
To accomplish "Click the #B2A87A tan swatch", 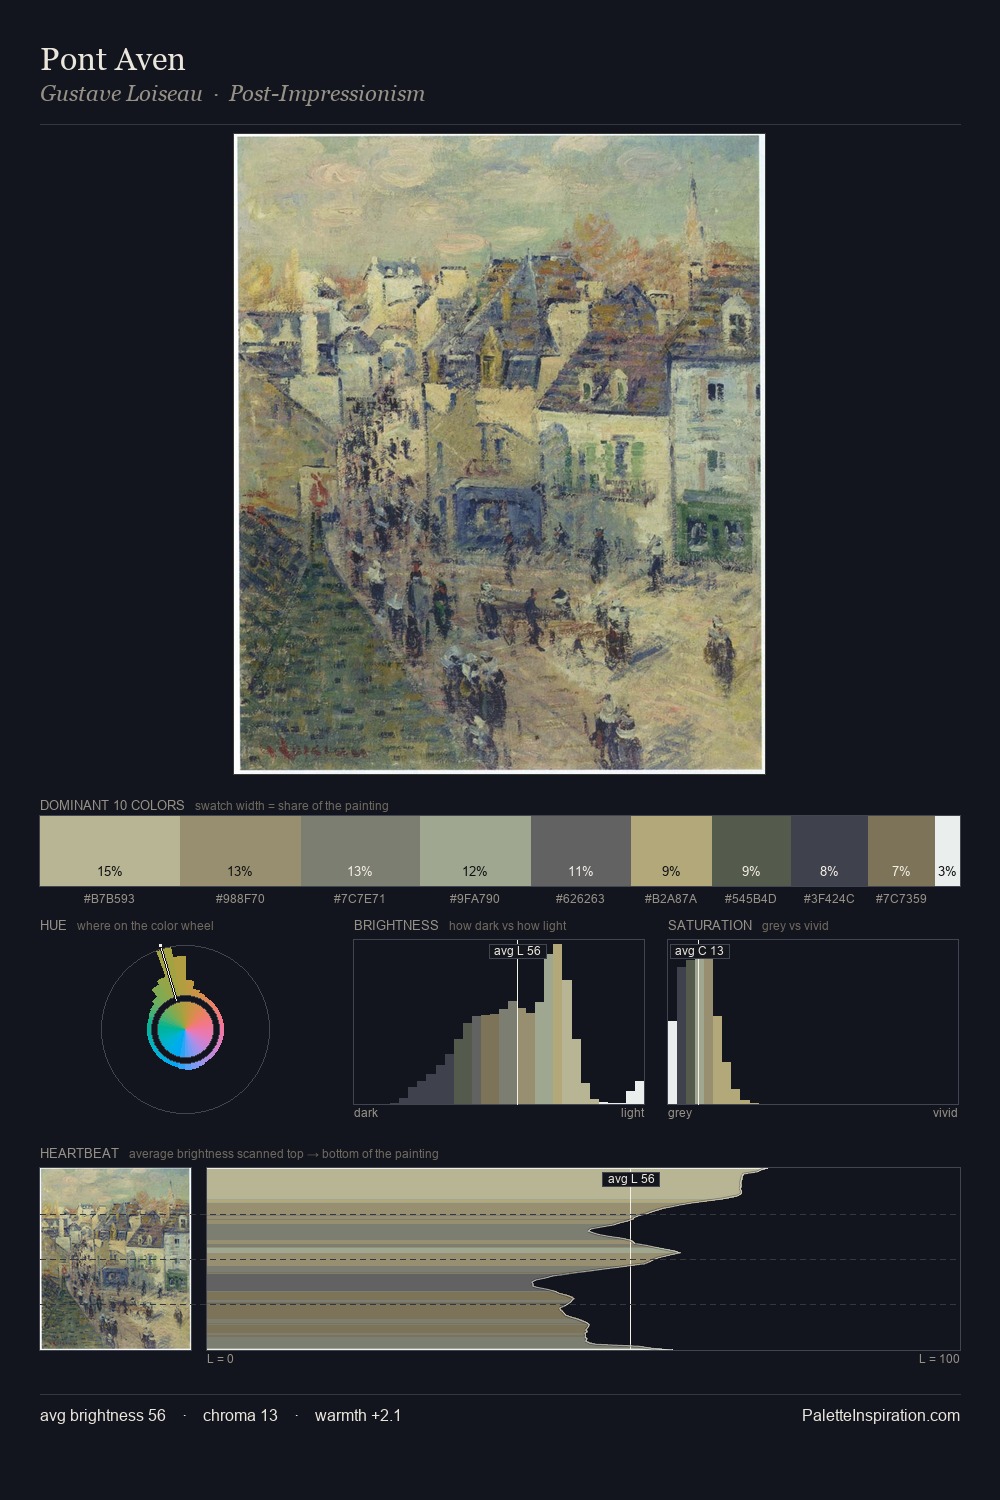I will tap(671, 851).
